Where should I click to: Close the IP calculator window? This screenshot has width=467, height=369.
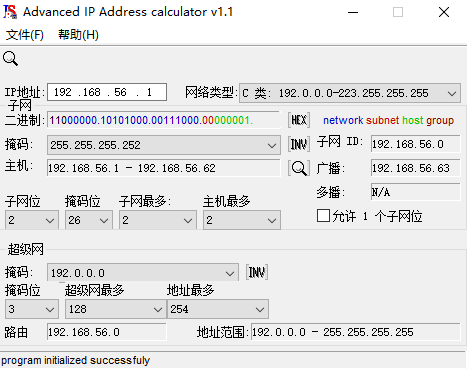click(444, 12)
